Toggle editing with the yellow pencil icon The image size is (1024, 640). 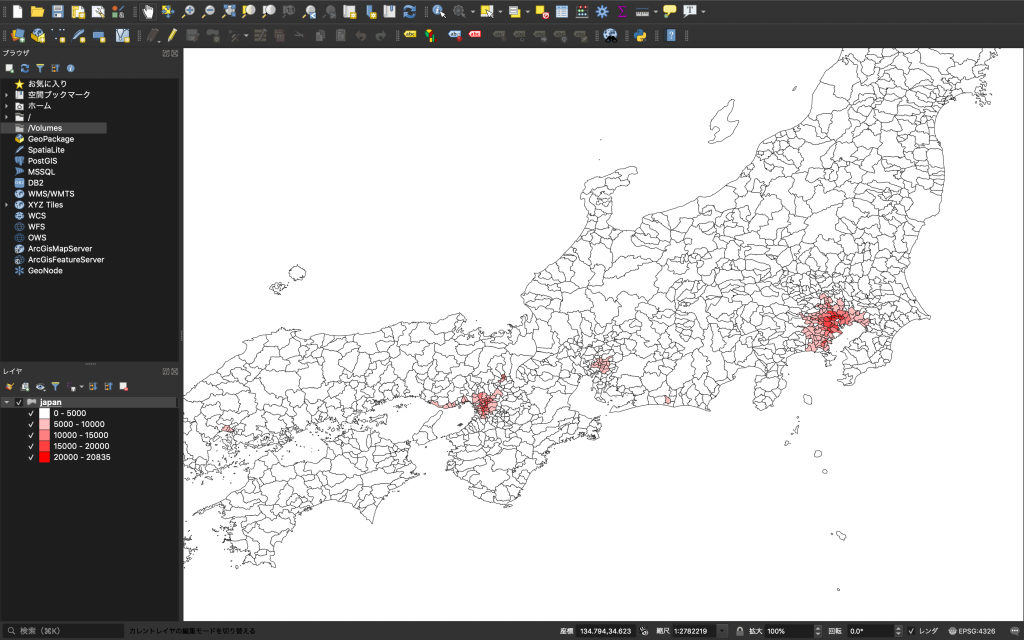point(172,35)
